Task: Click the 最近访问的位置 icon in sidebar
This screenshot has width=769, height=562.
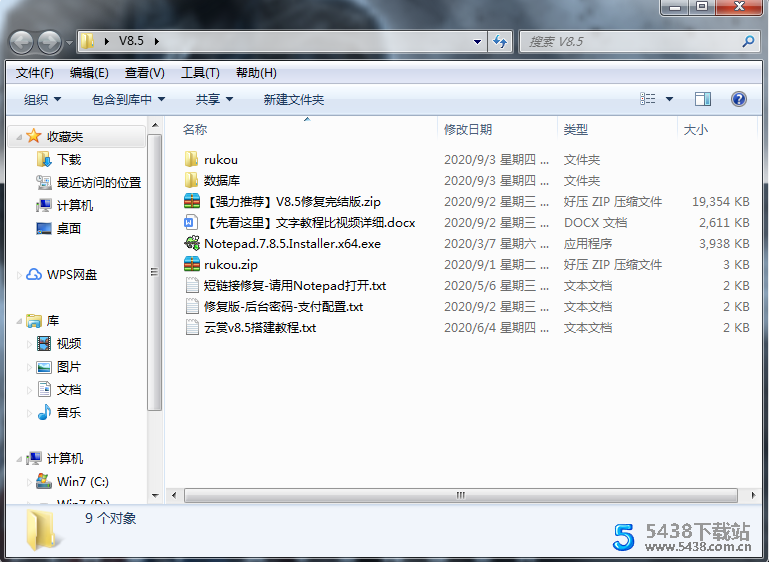Action: pyautogui.click(x=44, y=182)
